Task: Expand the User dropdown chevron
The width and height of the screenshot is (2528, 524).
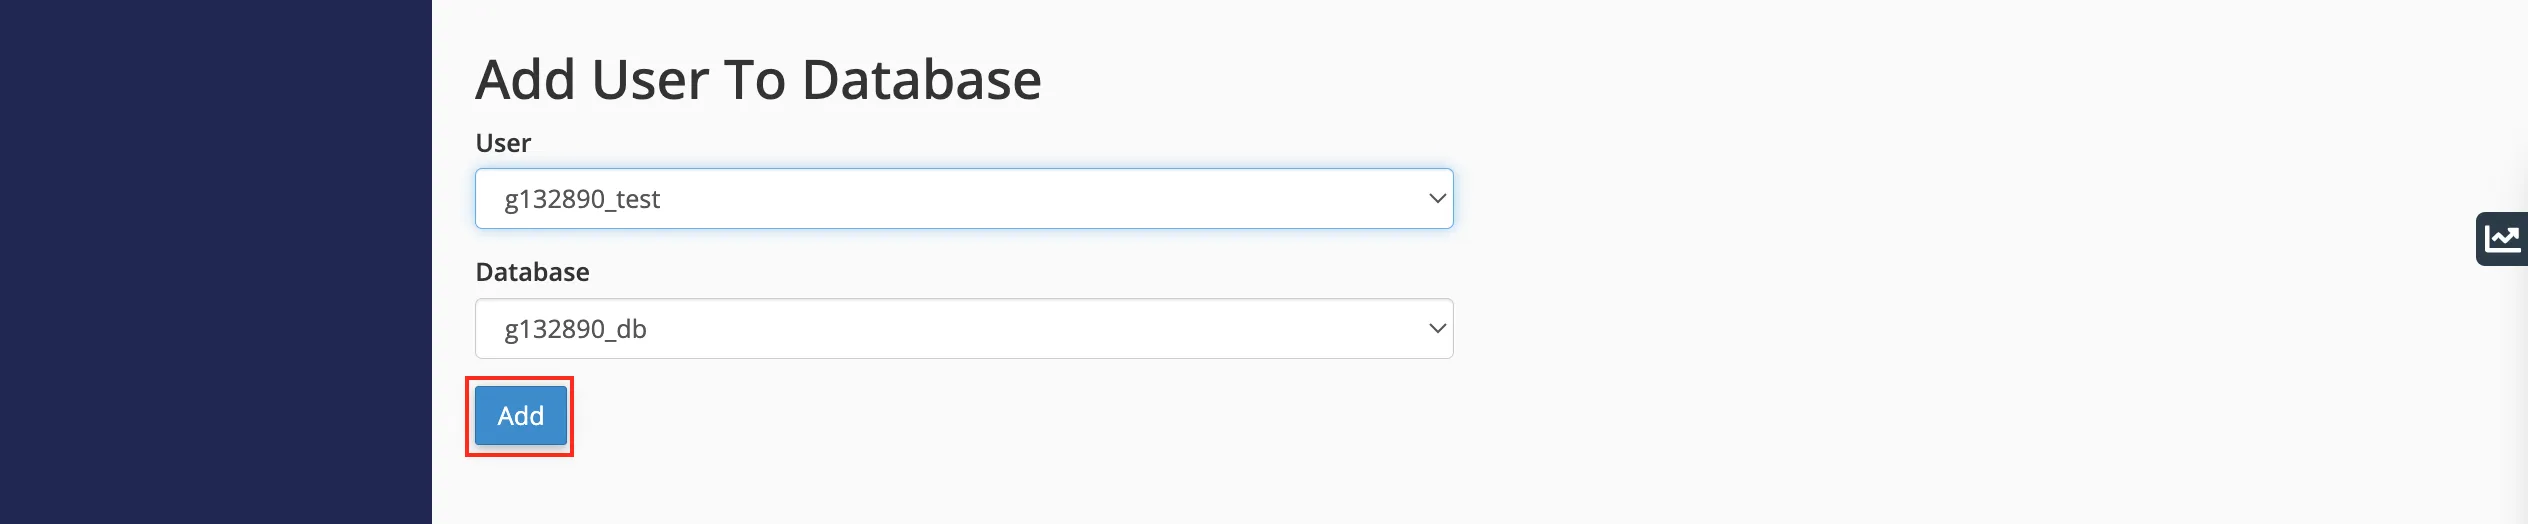Action: point(1437,198)
